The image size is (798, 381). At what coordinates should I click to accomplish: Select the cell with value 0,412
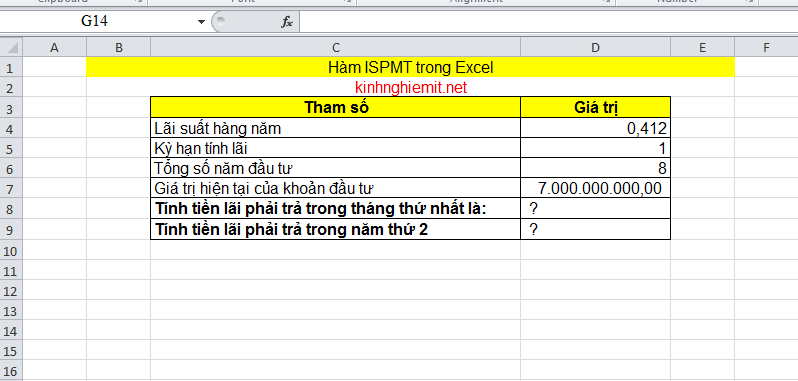(595, 128)
